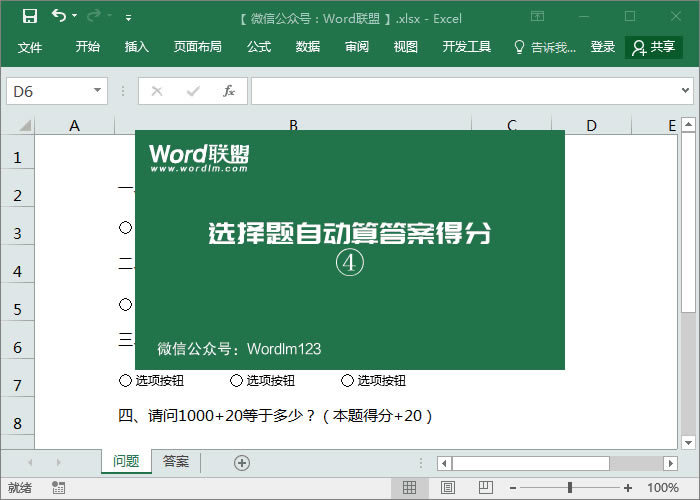Open Ribbon Display Options icon

click(537, 17)
